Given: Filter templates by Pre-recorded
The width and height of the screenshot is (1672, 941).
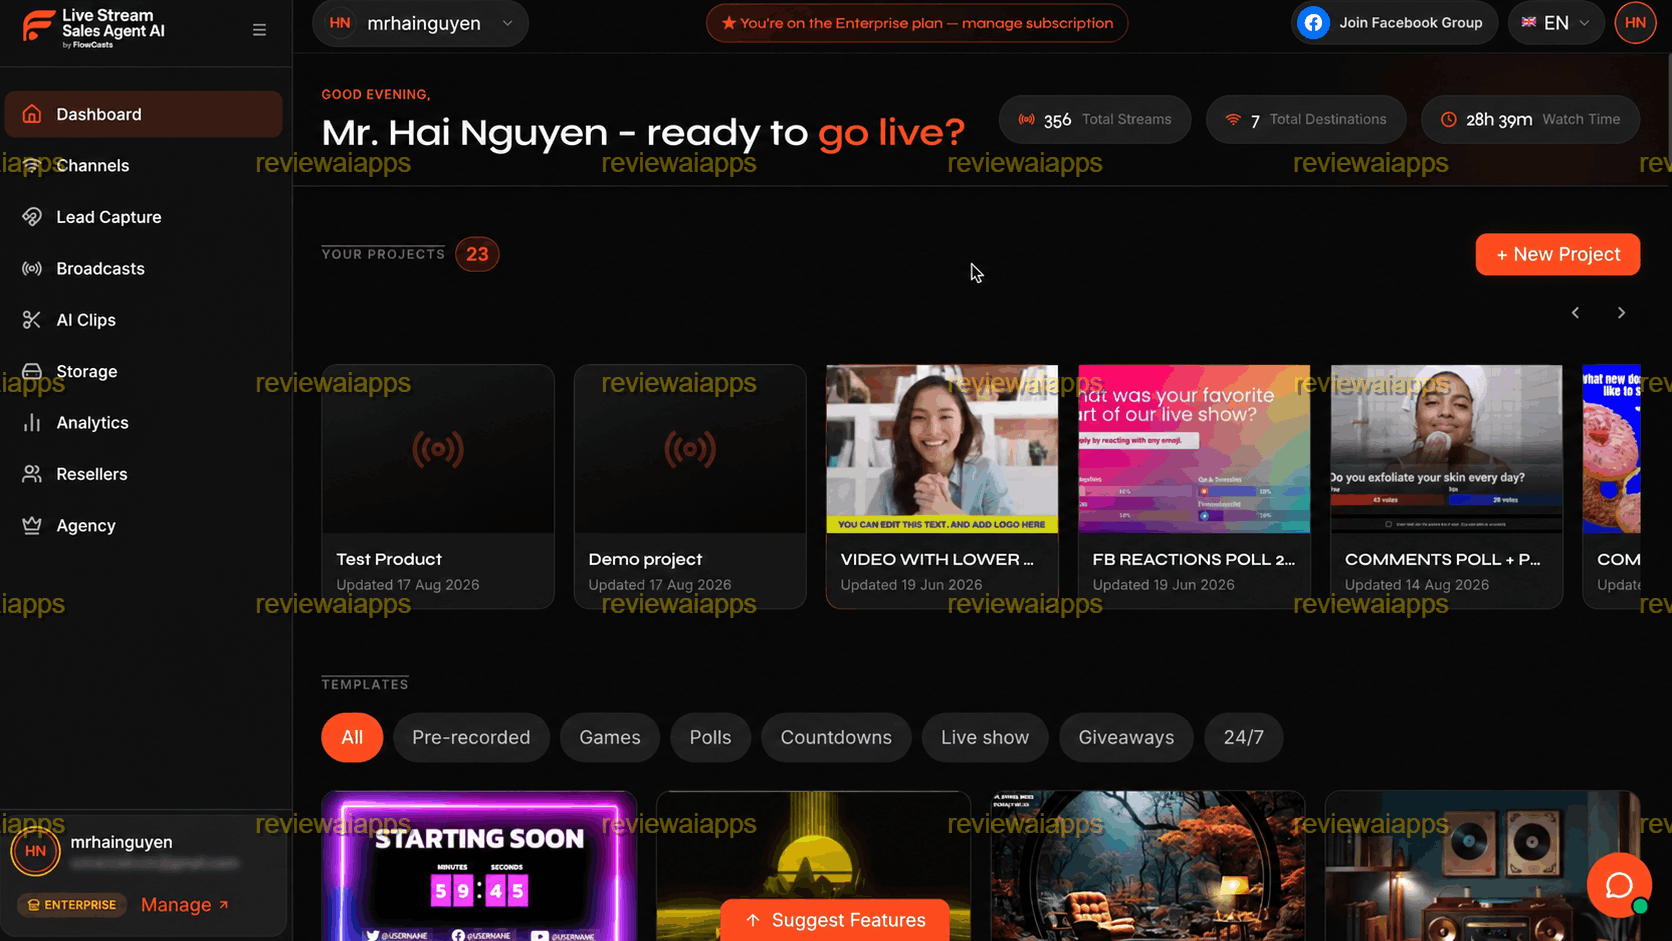Looking at the screenshot, I should 471,737.
